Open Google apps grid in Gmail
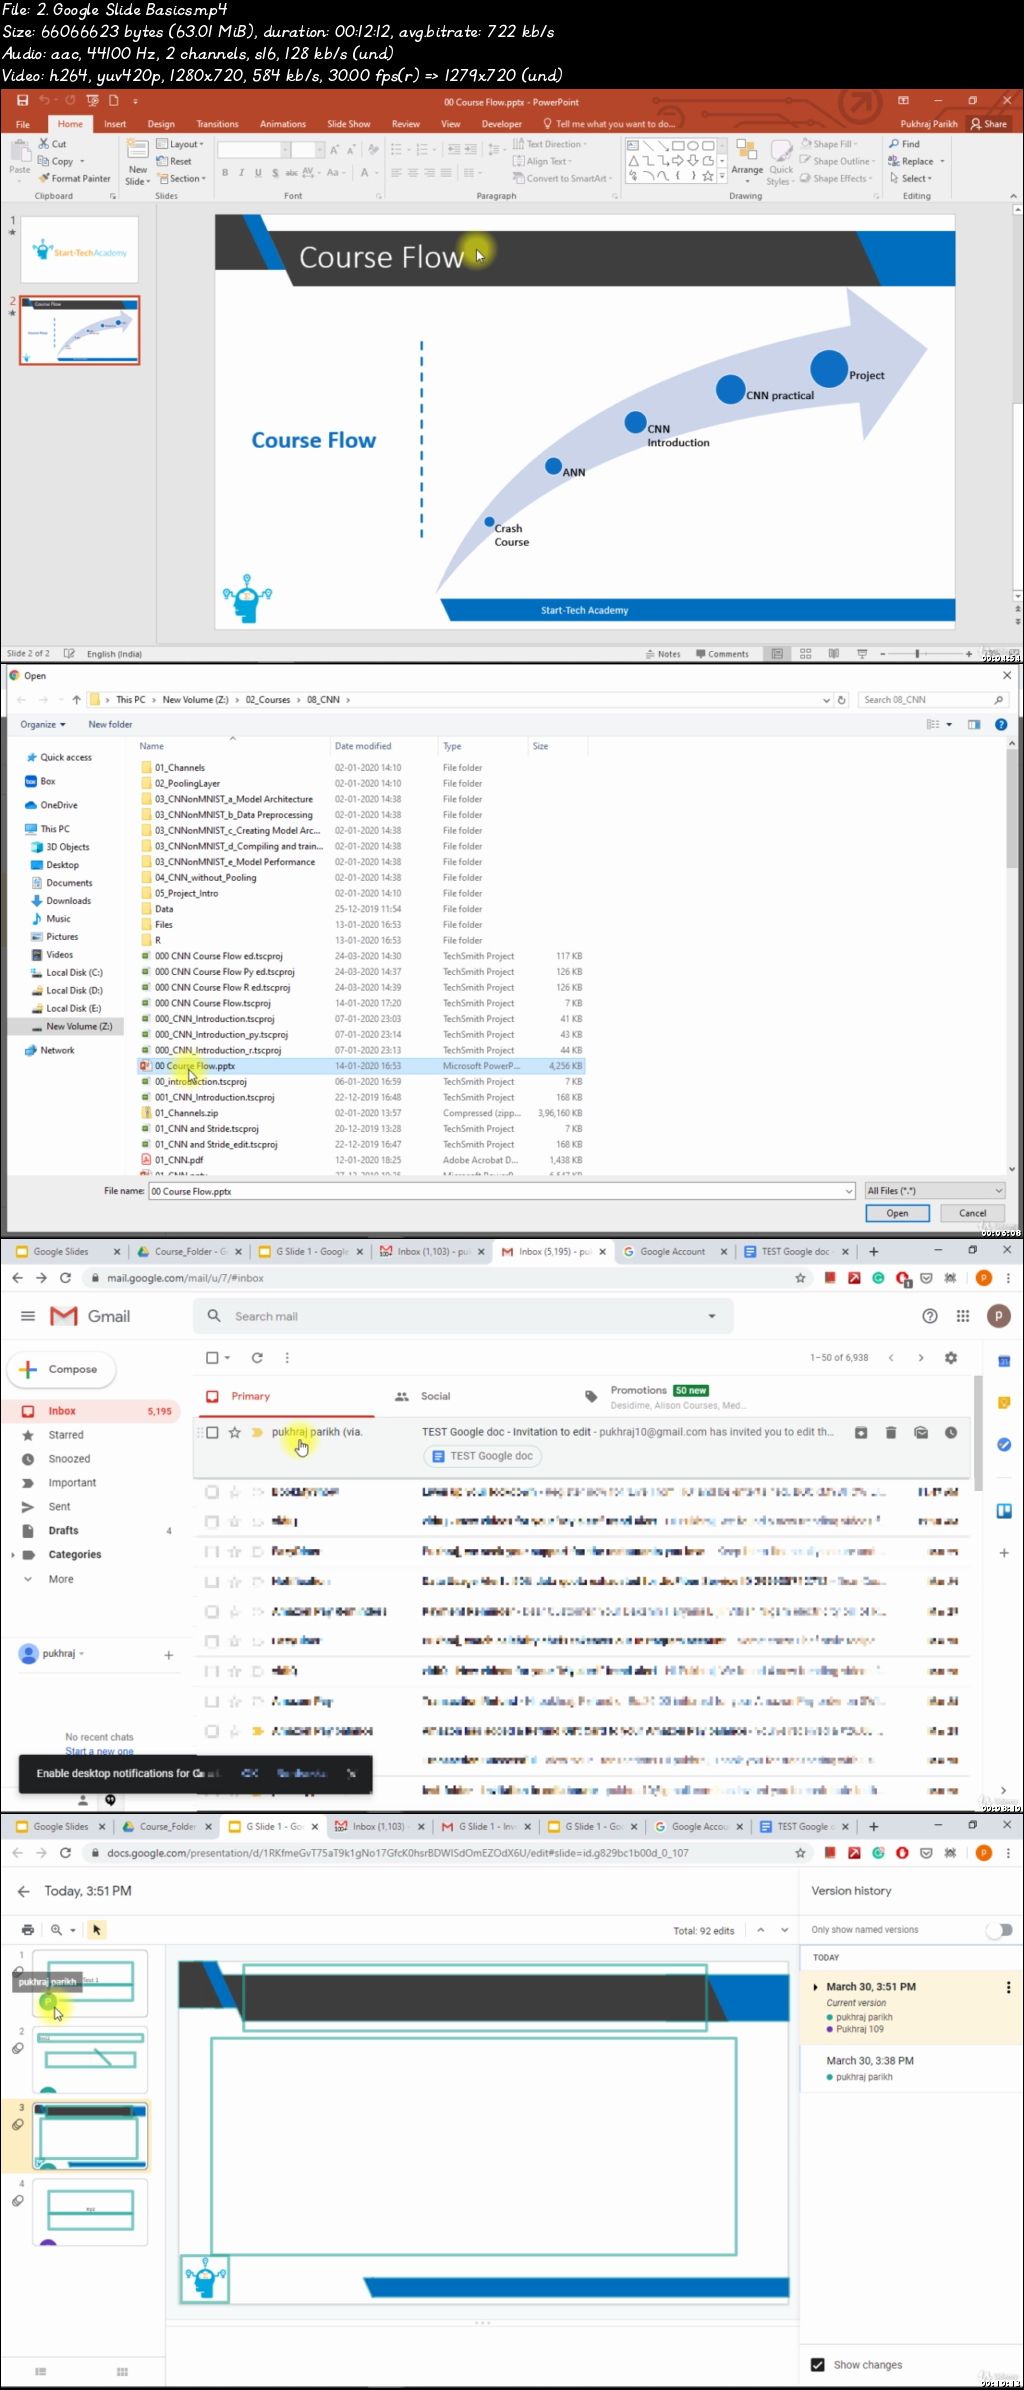Viewport: 1024px width, 2390px height. [963, 1316]
